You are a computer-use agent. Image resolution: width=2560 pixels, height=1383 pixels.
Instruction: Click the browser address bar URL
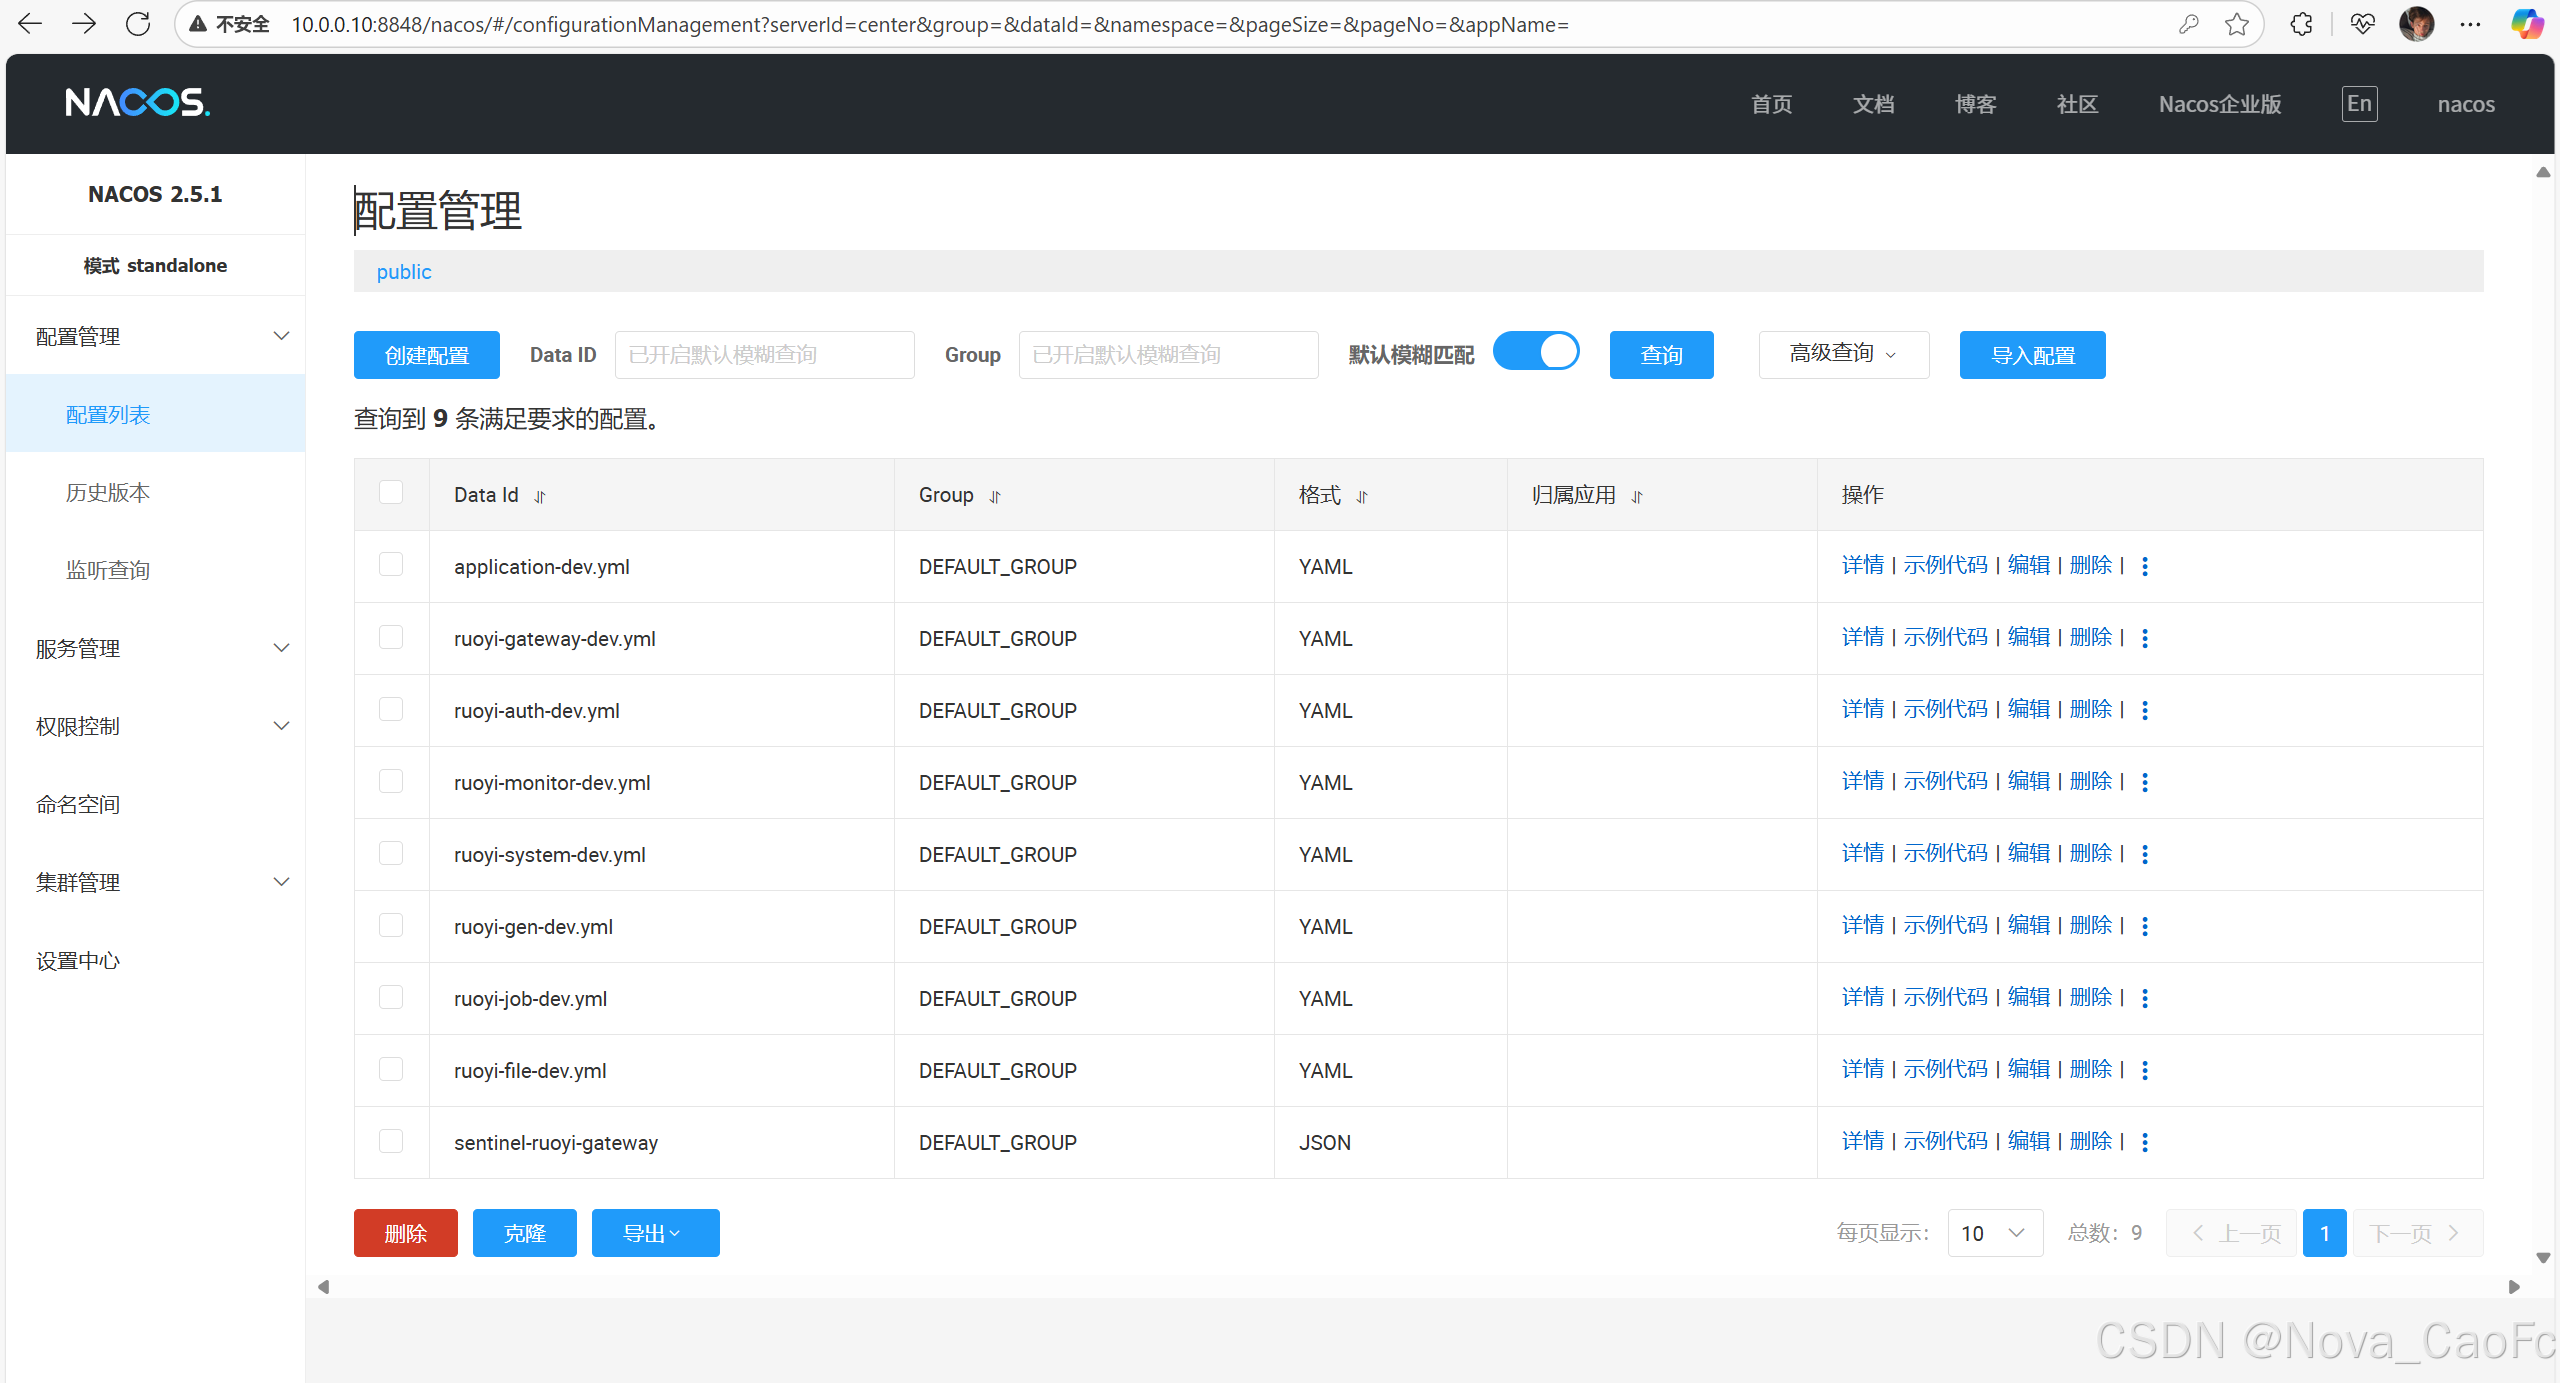pos(930,24)
